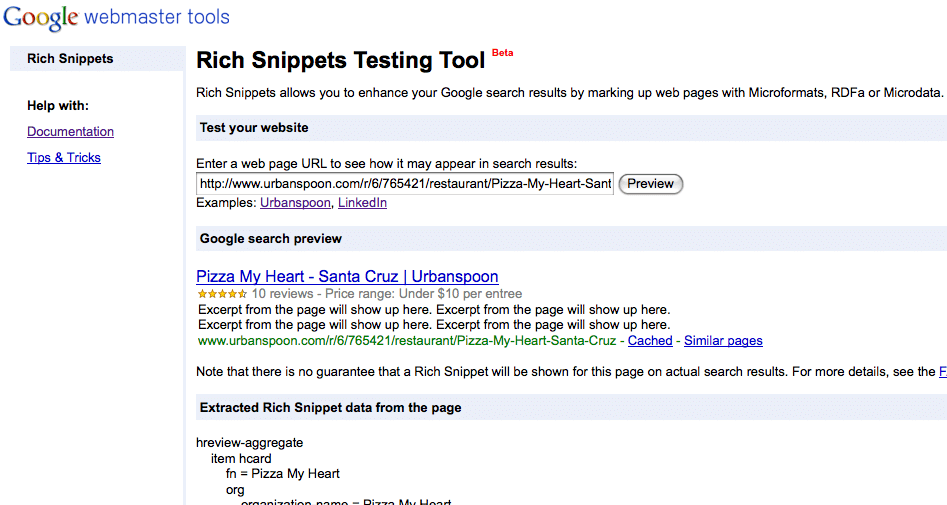Try the LinkedIn example link
The height and width of the screenshot is (505, 947).
coord(362,203)
